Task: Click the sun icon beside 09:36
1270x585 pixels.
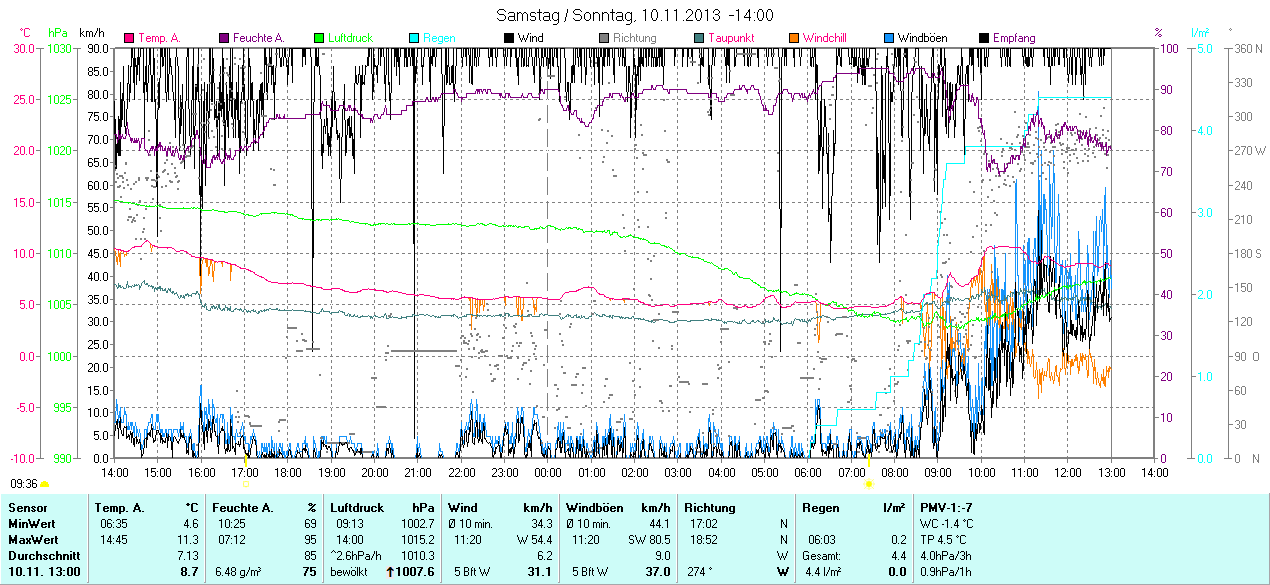Action: 45,484
